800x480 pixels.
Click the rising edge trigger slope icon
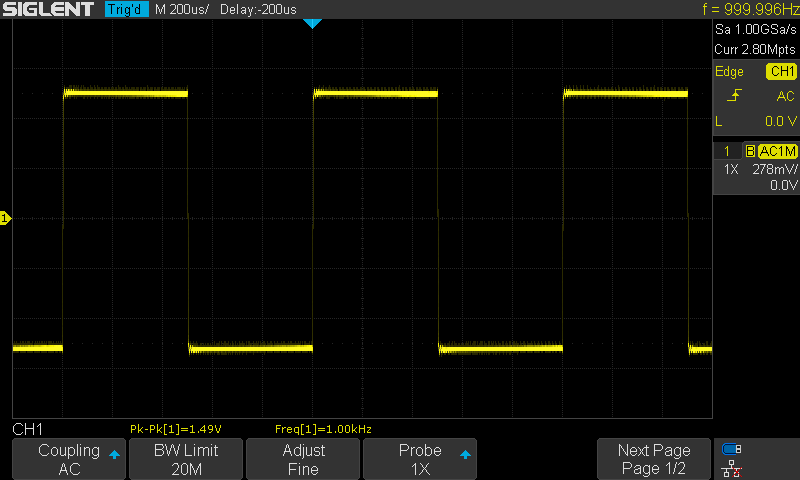tap(734, 95)
